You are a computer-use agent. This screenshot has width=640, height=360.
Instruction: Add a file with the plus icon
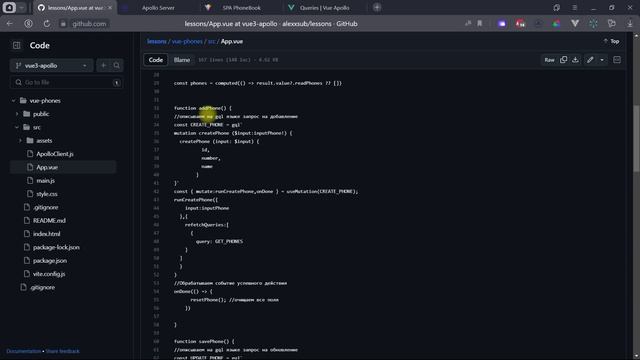coord(103,65)
